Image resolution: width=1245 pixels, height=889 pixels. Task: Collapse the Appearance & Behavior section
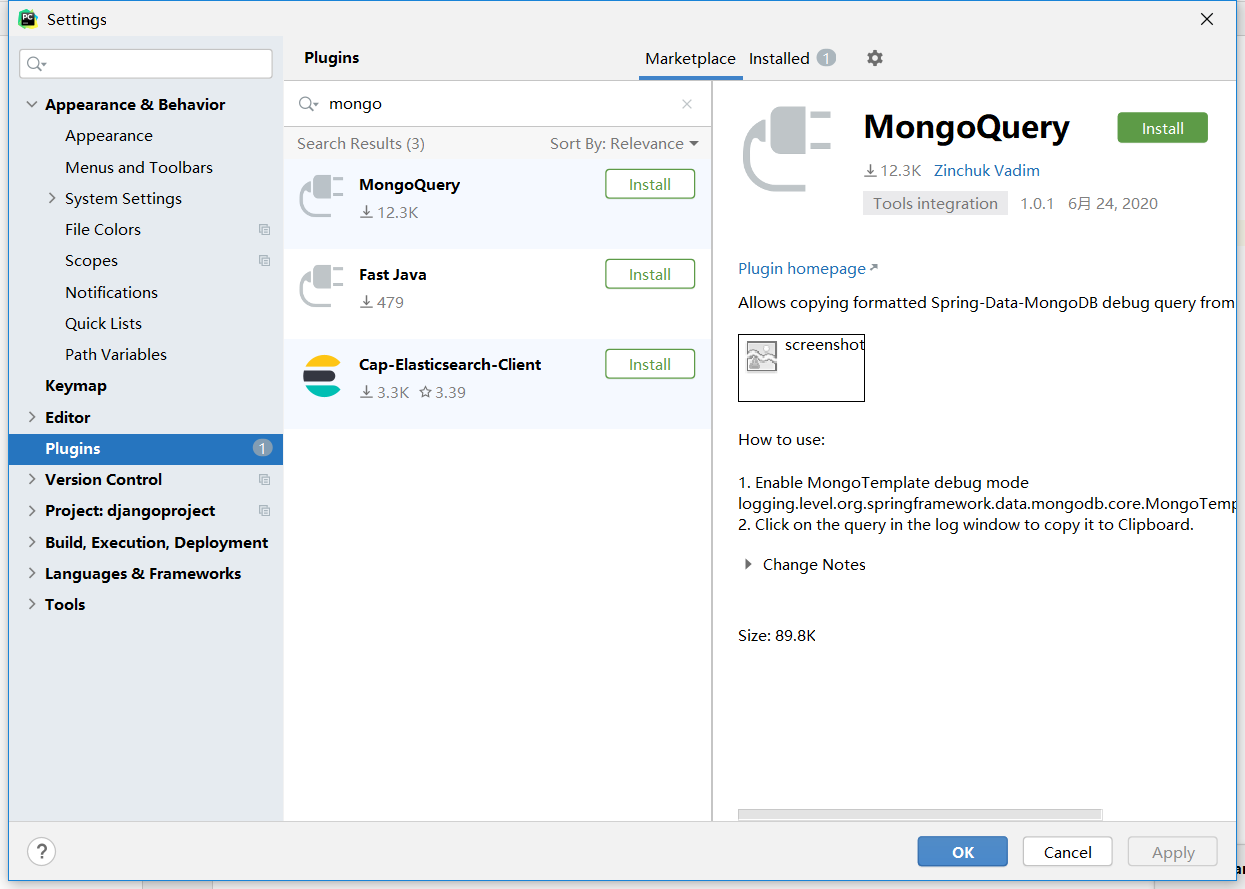pos(32,105)
